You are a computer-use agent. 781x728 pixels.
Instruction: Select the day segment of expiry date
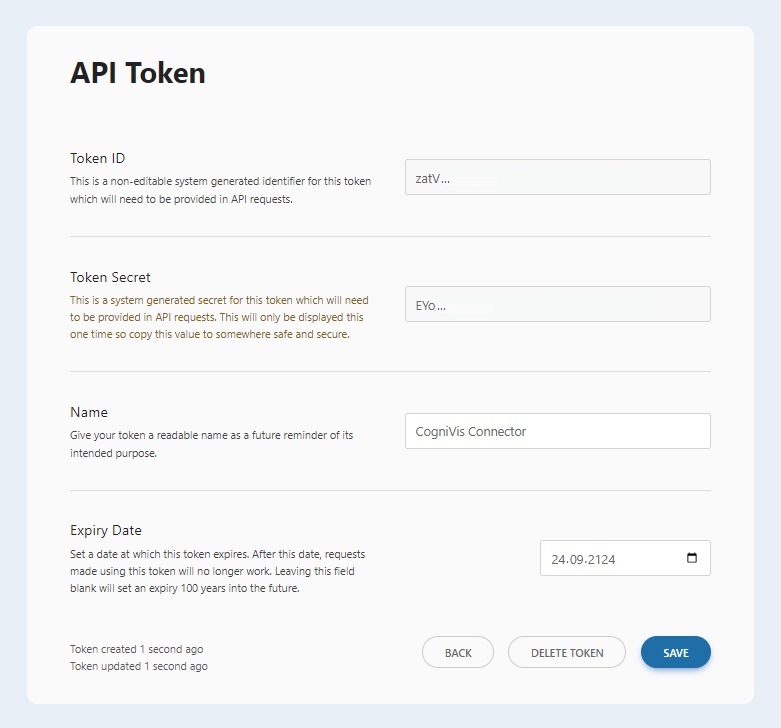pos(559,559)
